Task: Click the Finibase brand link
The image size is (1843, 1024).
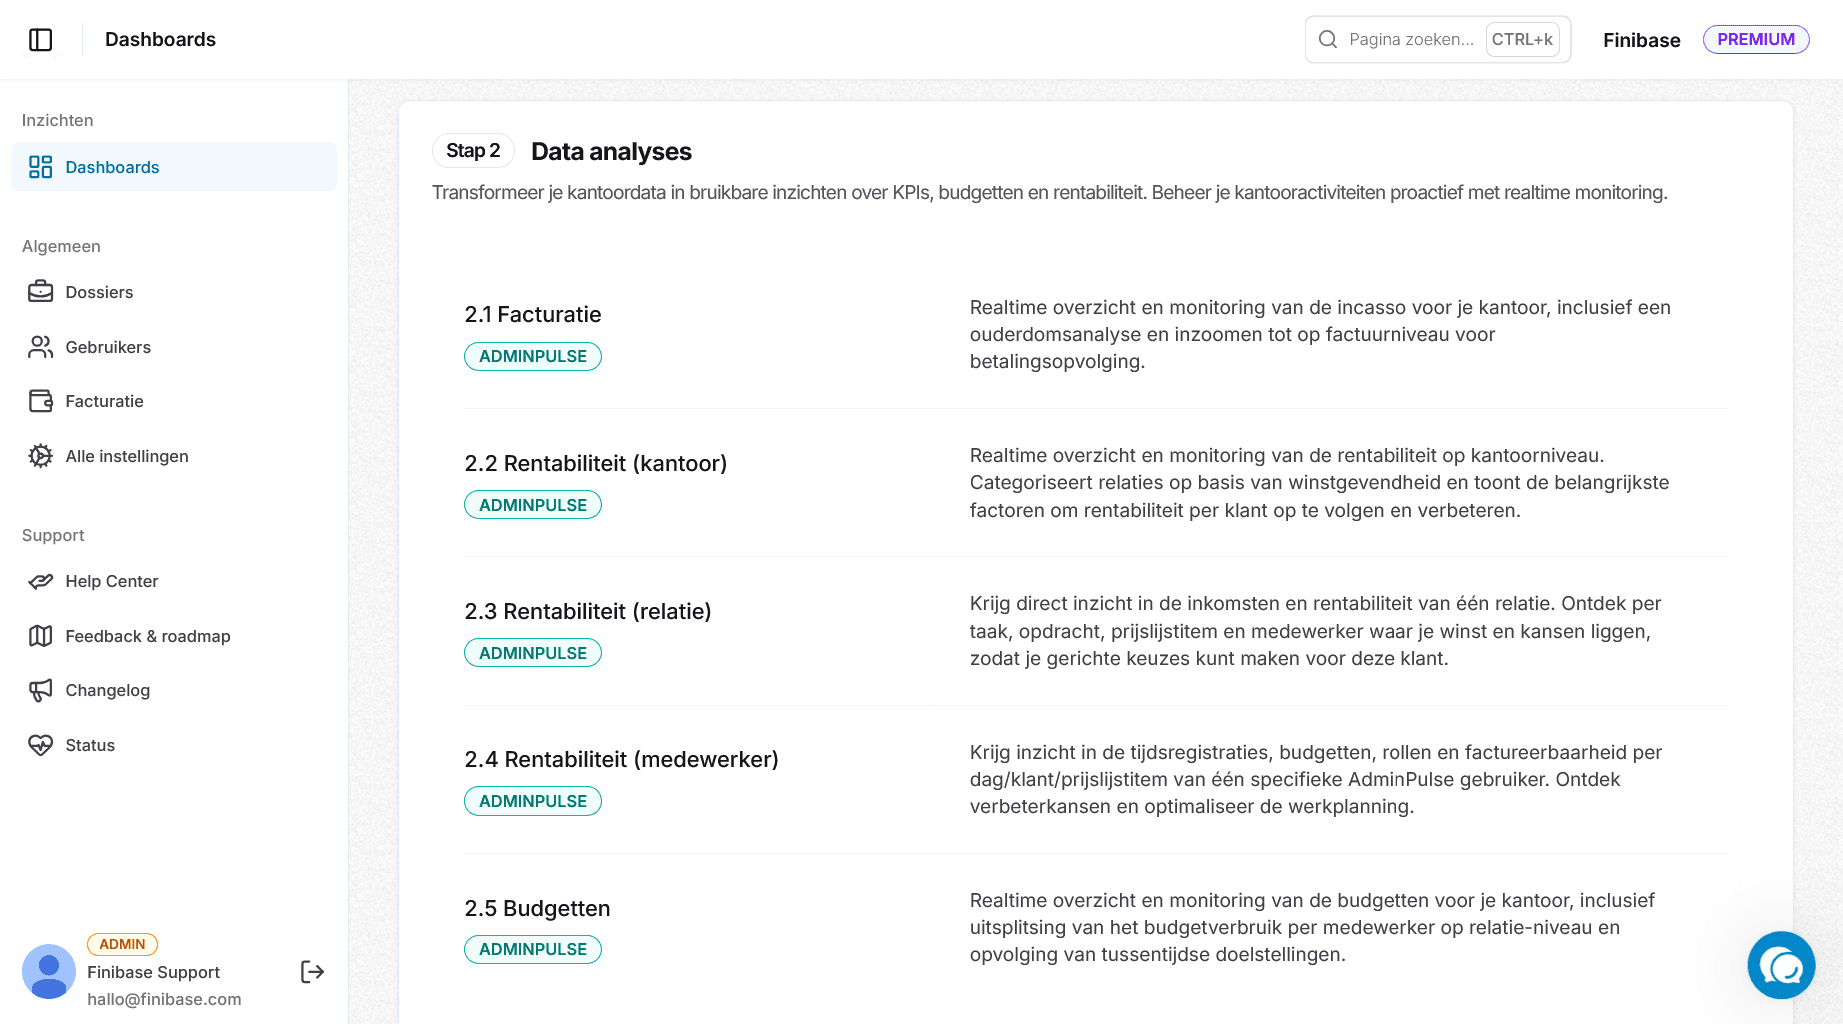Action: [1641, 39]
